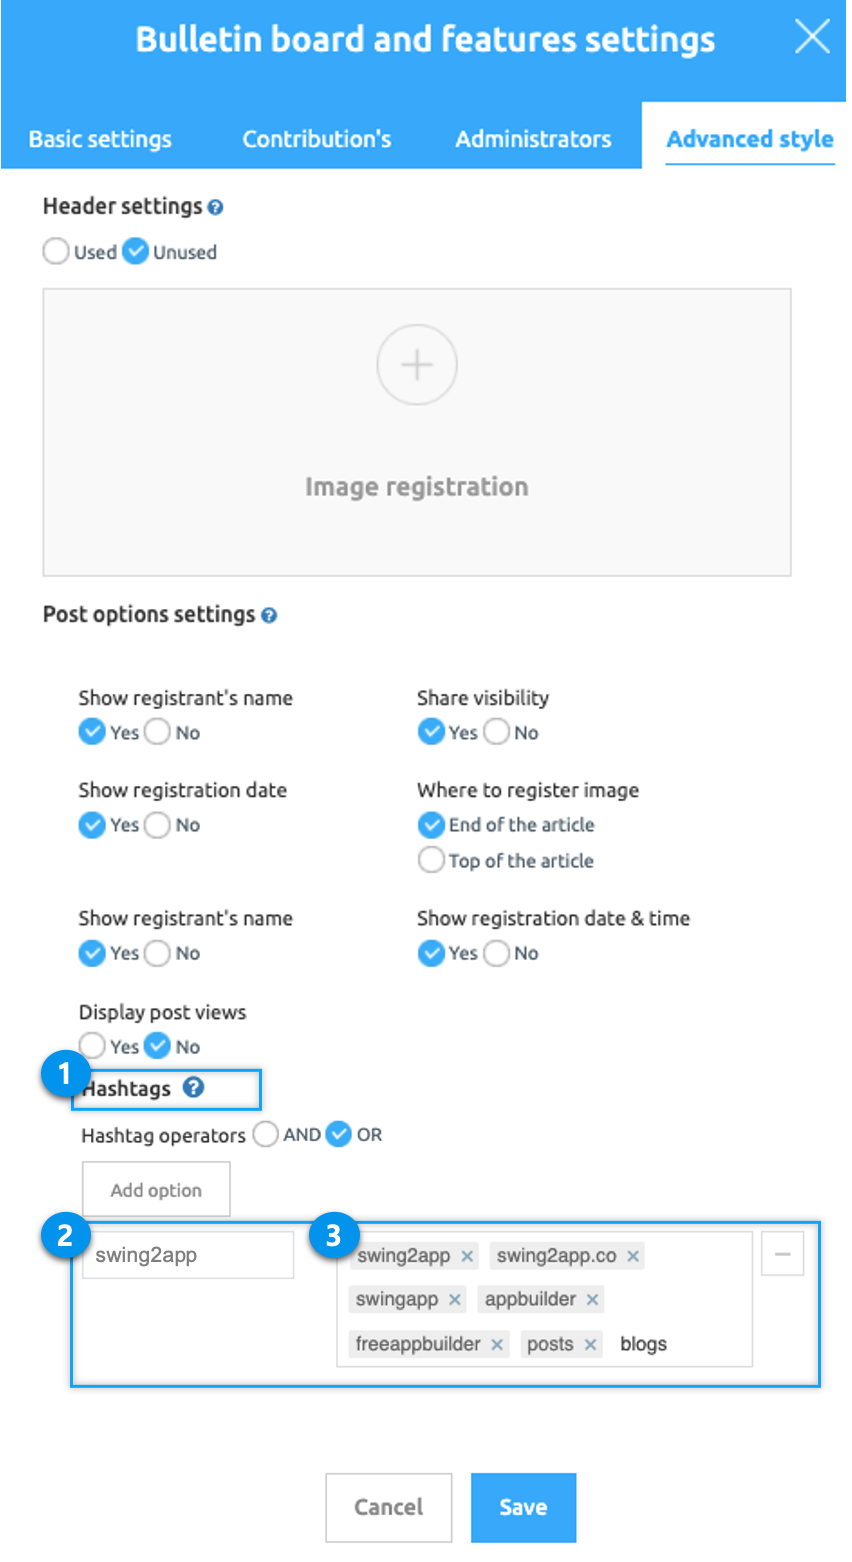Image resolution: width=852 pixels, height=1562 pixels.
Task: Remove the freeappbuilder hashtag tag
Action: 497,1345
